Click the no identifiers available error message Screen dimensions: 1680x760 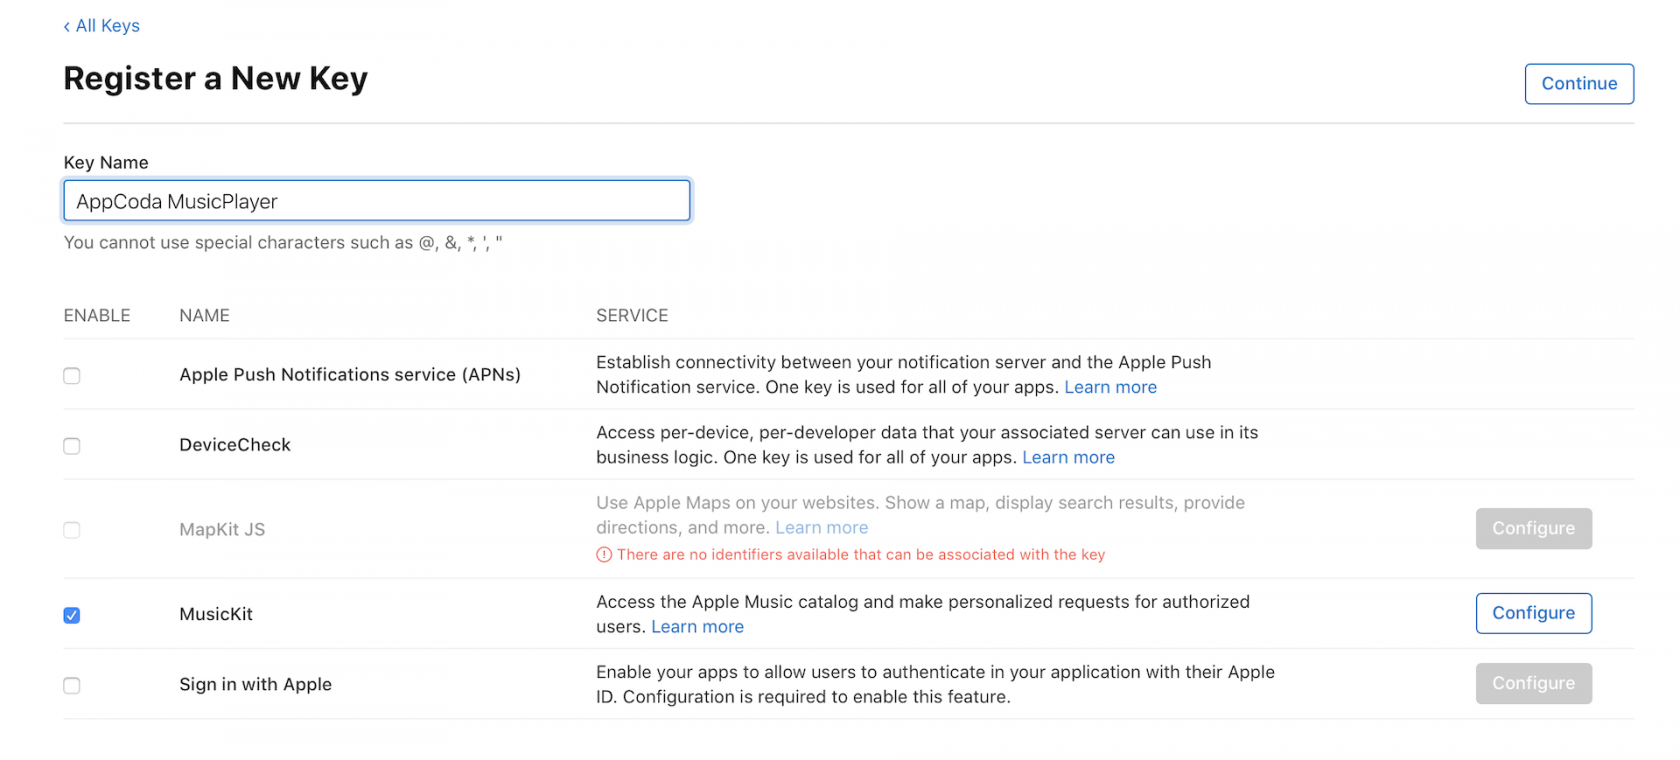click(860, 555)
